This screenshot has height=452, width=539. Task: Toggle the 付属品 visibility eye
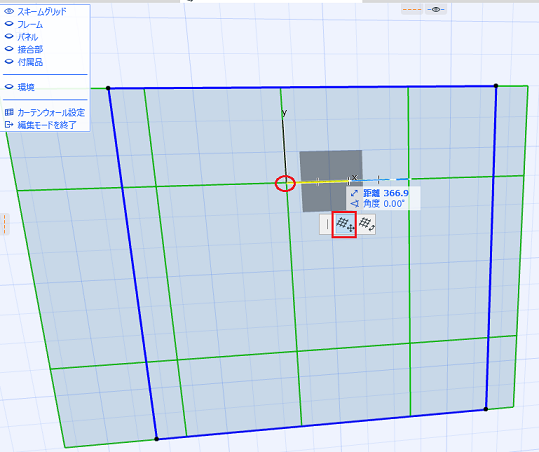click(9, 62)
